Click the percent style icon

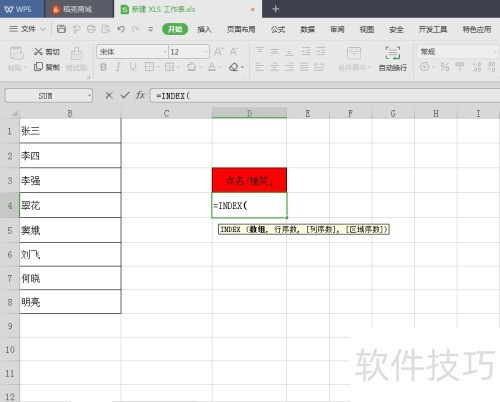[x=445, y=67]
